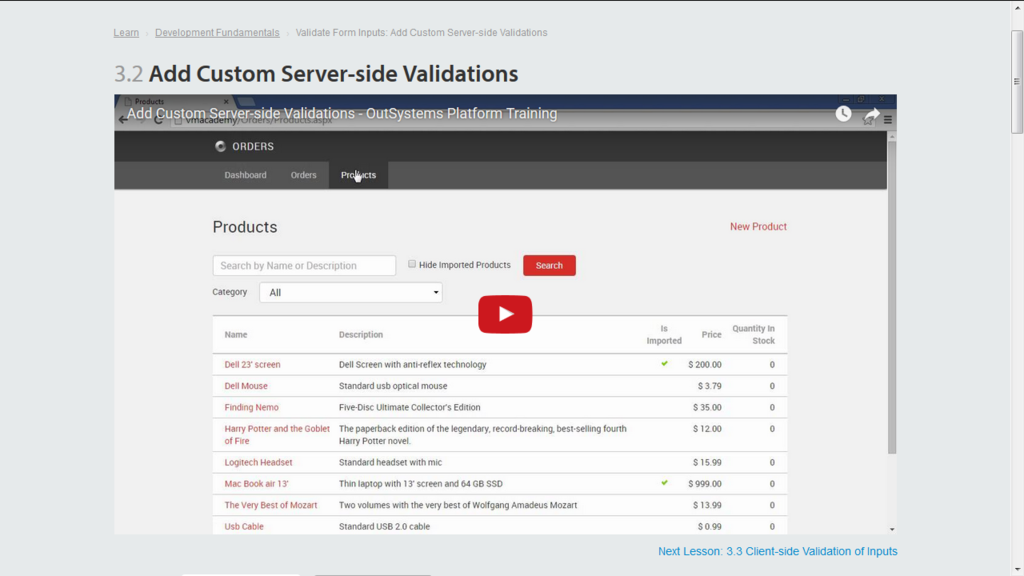Click the Description column header
Screen dimensions: 1024x576
pos(360,334)
